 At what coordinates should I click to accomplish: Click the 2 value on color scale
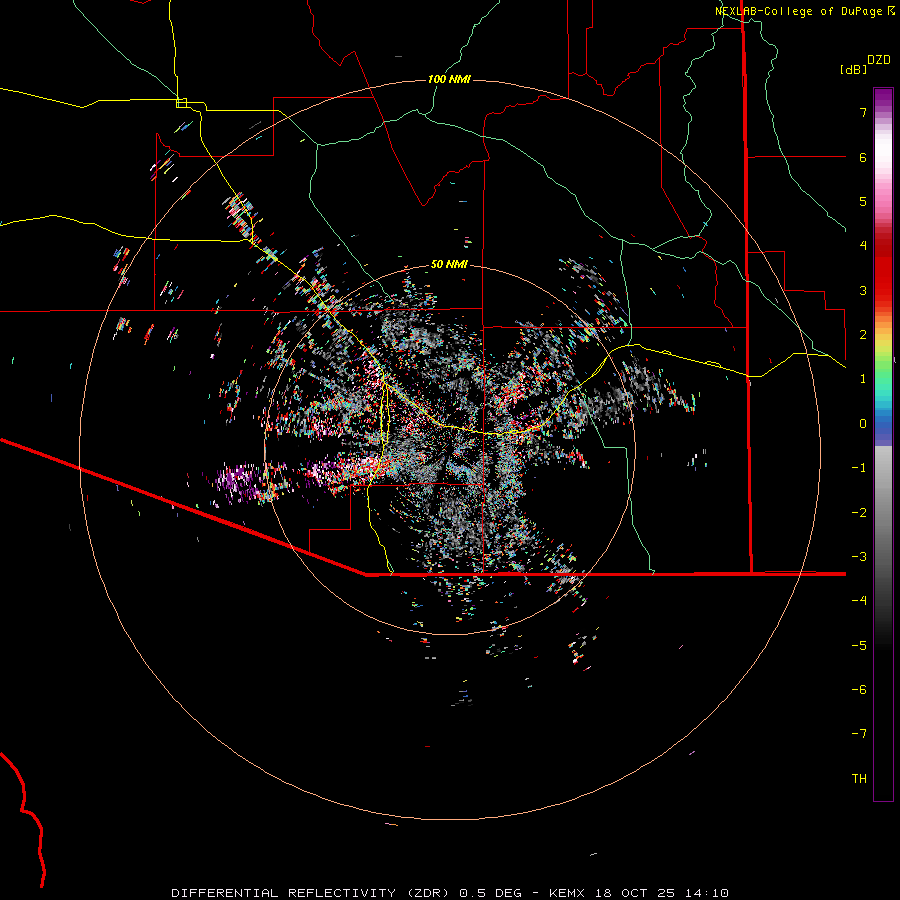[x=863, y=335]
